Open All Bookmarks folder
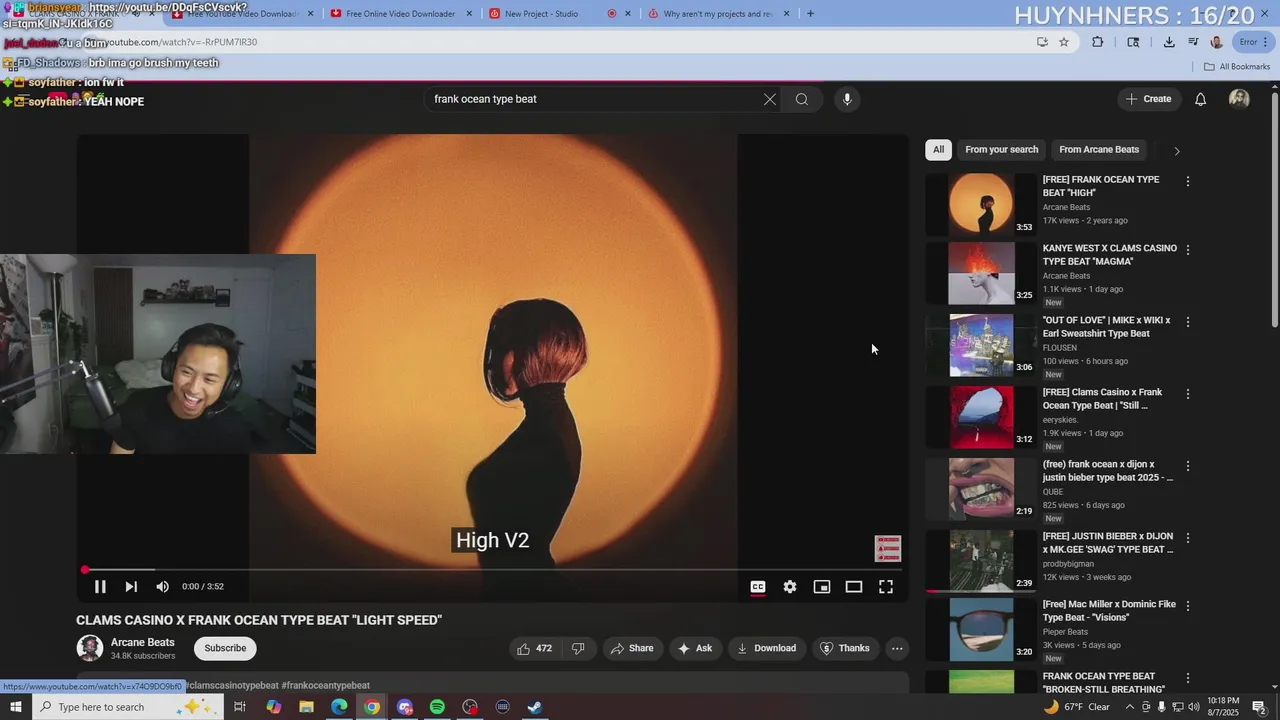 (1237, 67)
